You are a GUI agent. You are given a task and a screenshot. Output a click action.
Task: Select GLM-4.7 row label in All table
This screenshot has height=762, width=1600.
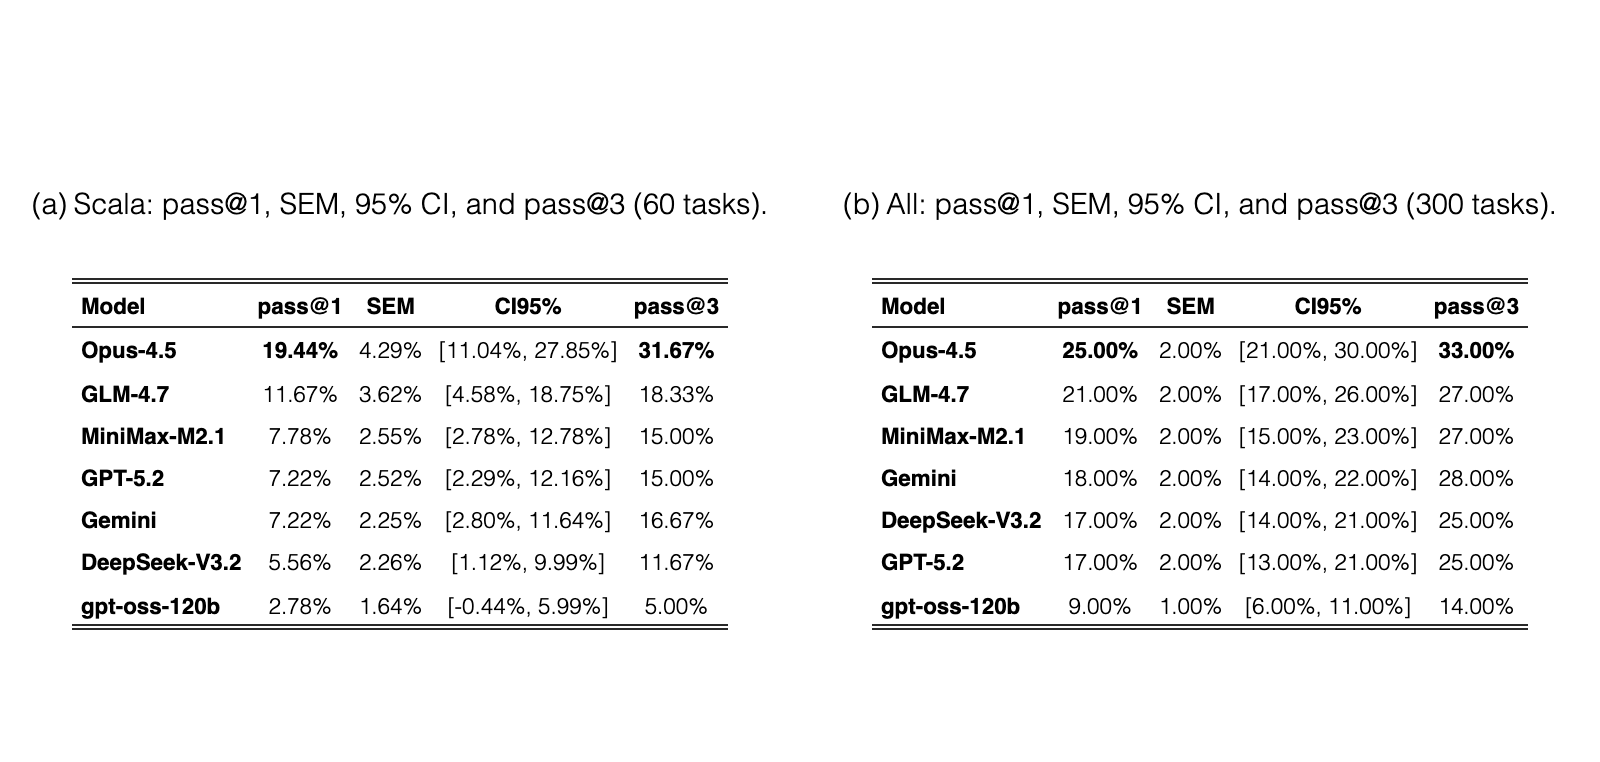coord(925,395)
